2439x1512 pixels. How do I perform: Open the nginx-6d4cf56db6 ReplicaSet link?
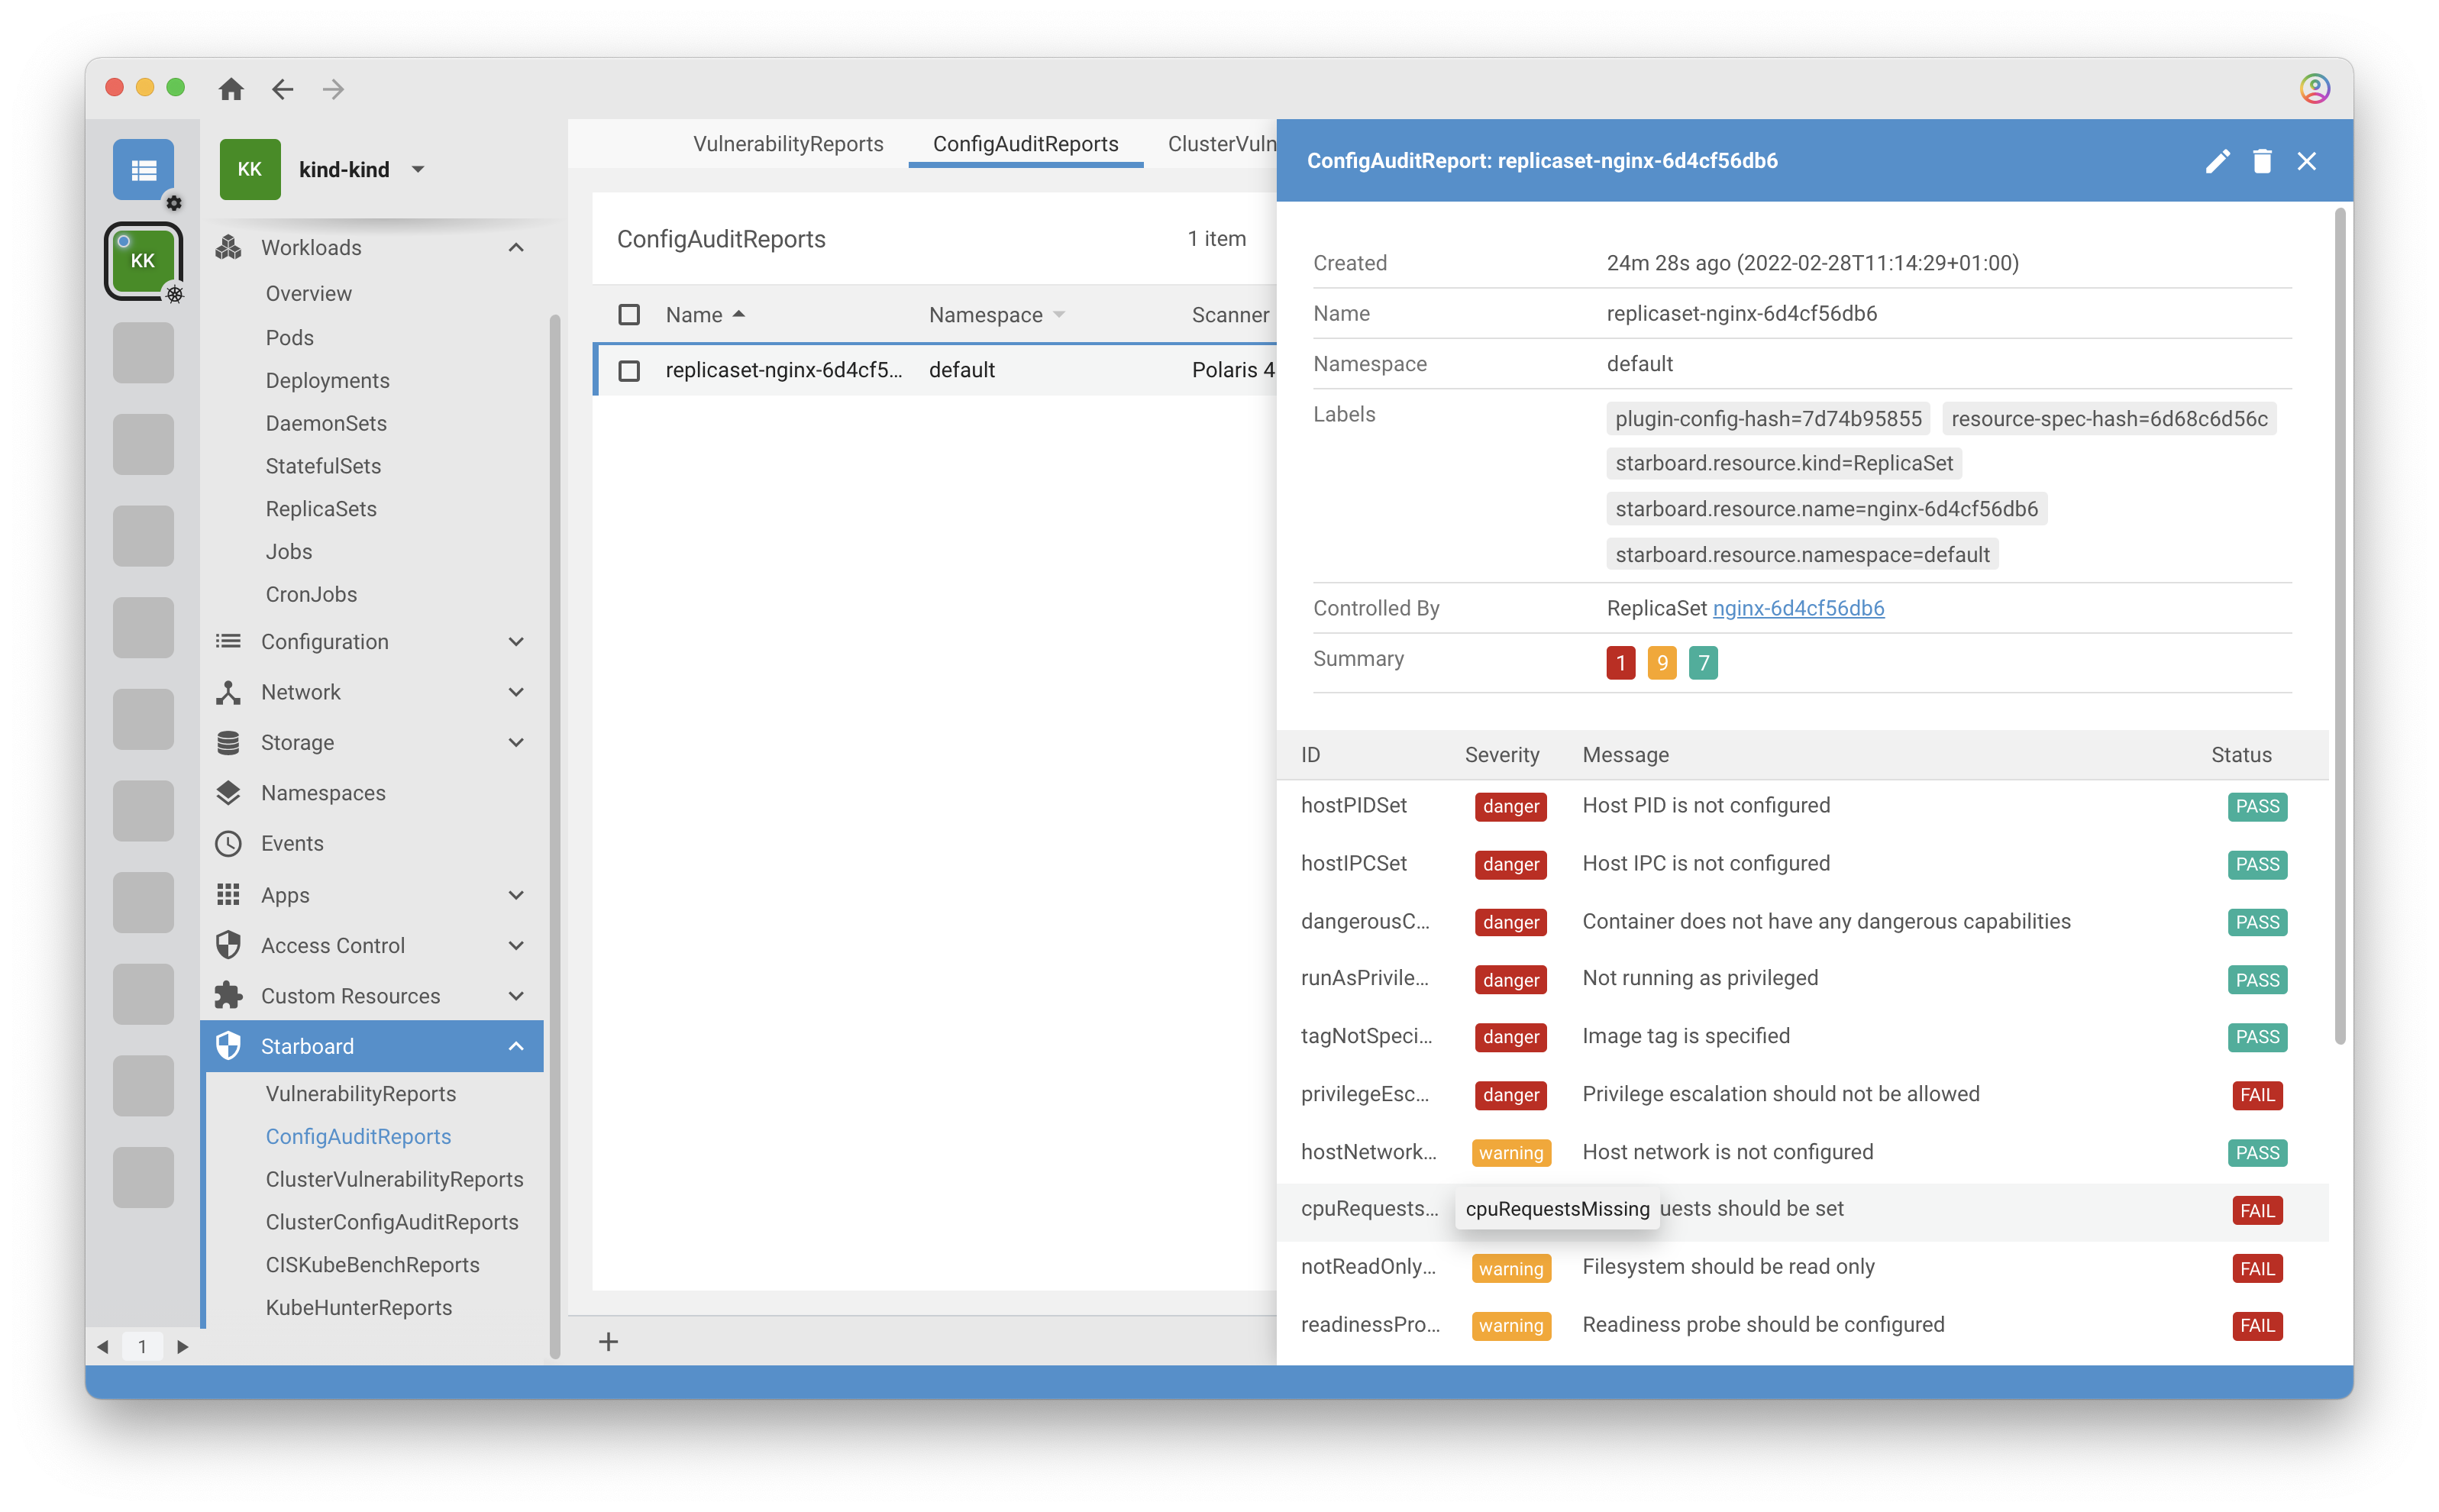(x=1798, y=608)
